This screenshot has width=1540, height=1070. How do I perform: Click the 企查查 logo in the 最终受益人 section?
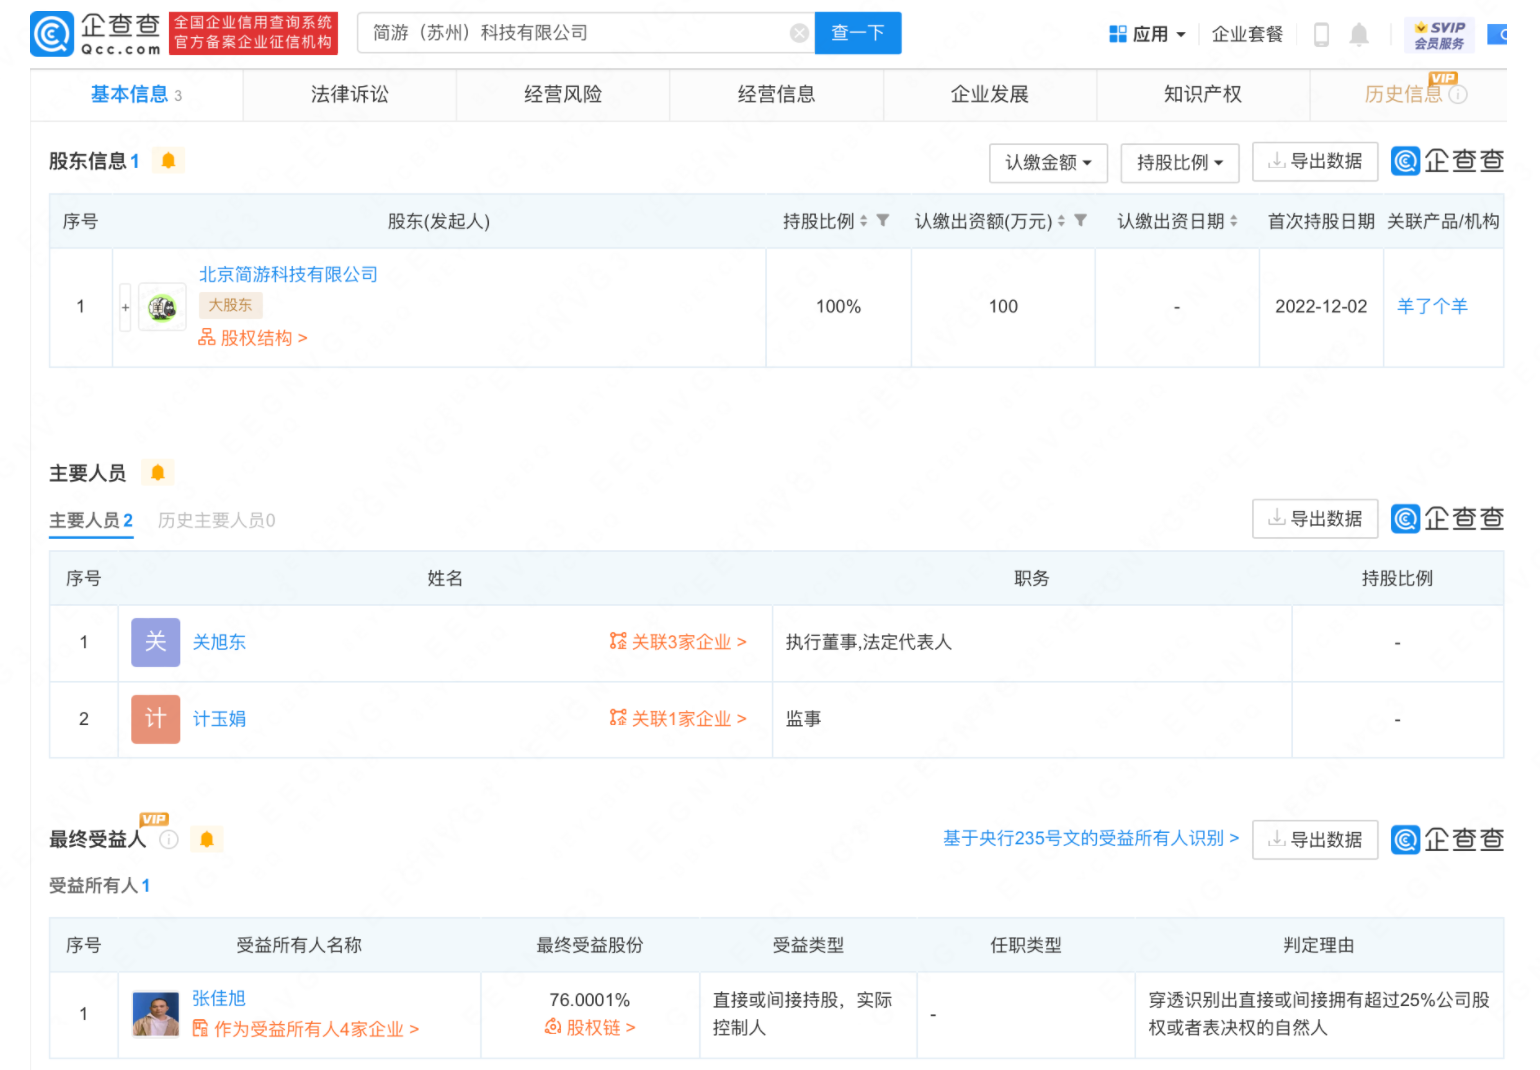[1448, 840]
